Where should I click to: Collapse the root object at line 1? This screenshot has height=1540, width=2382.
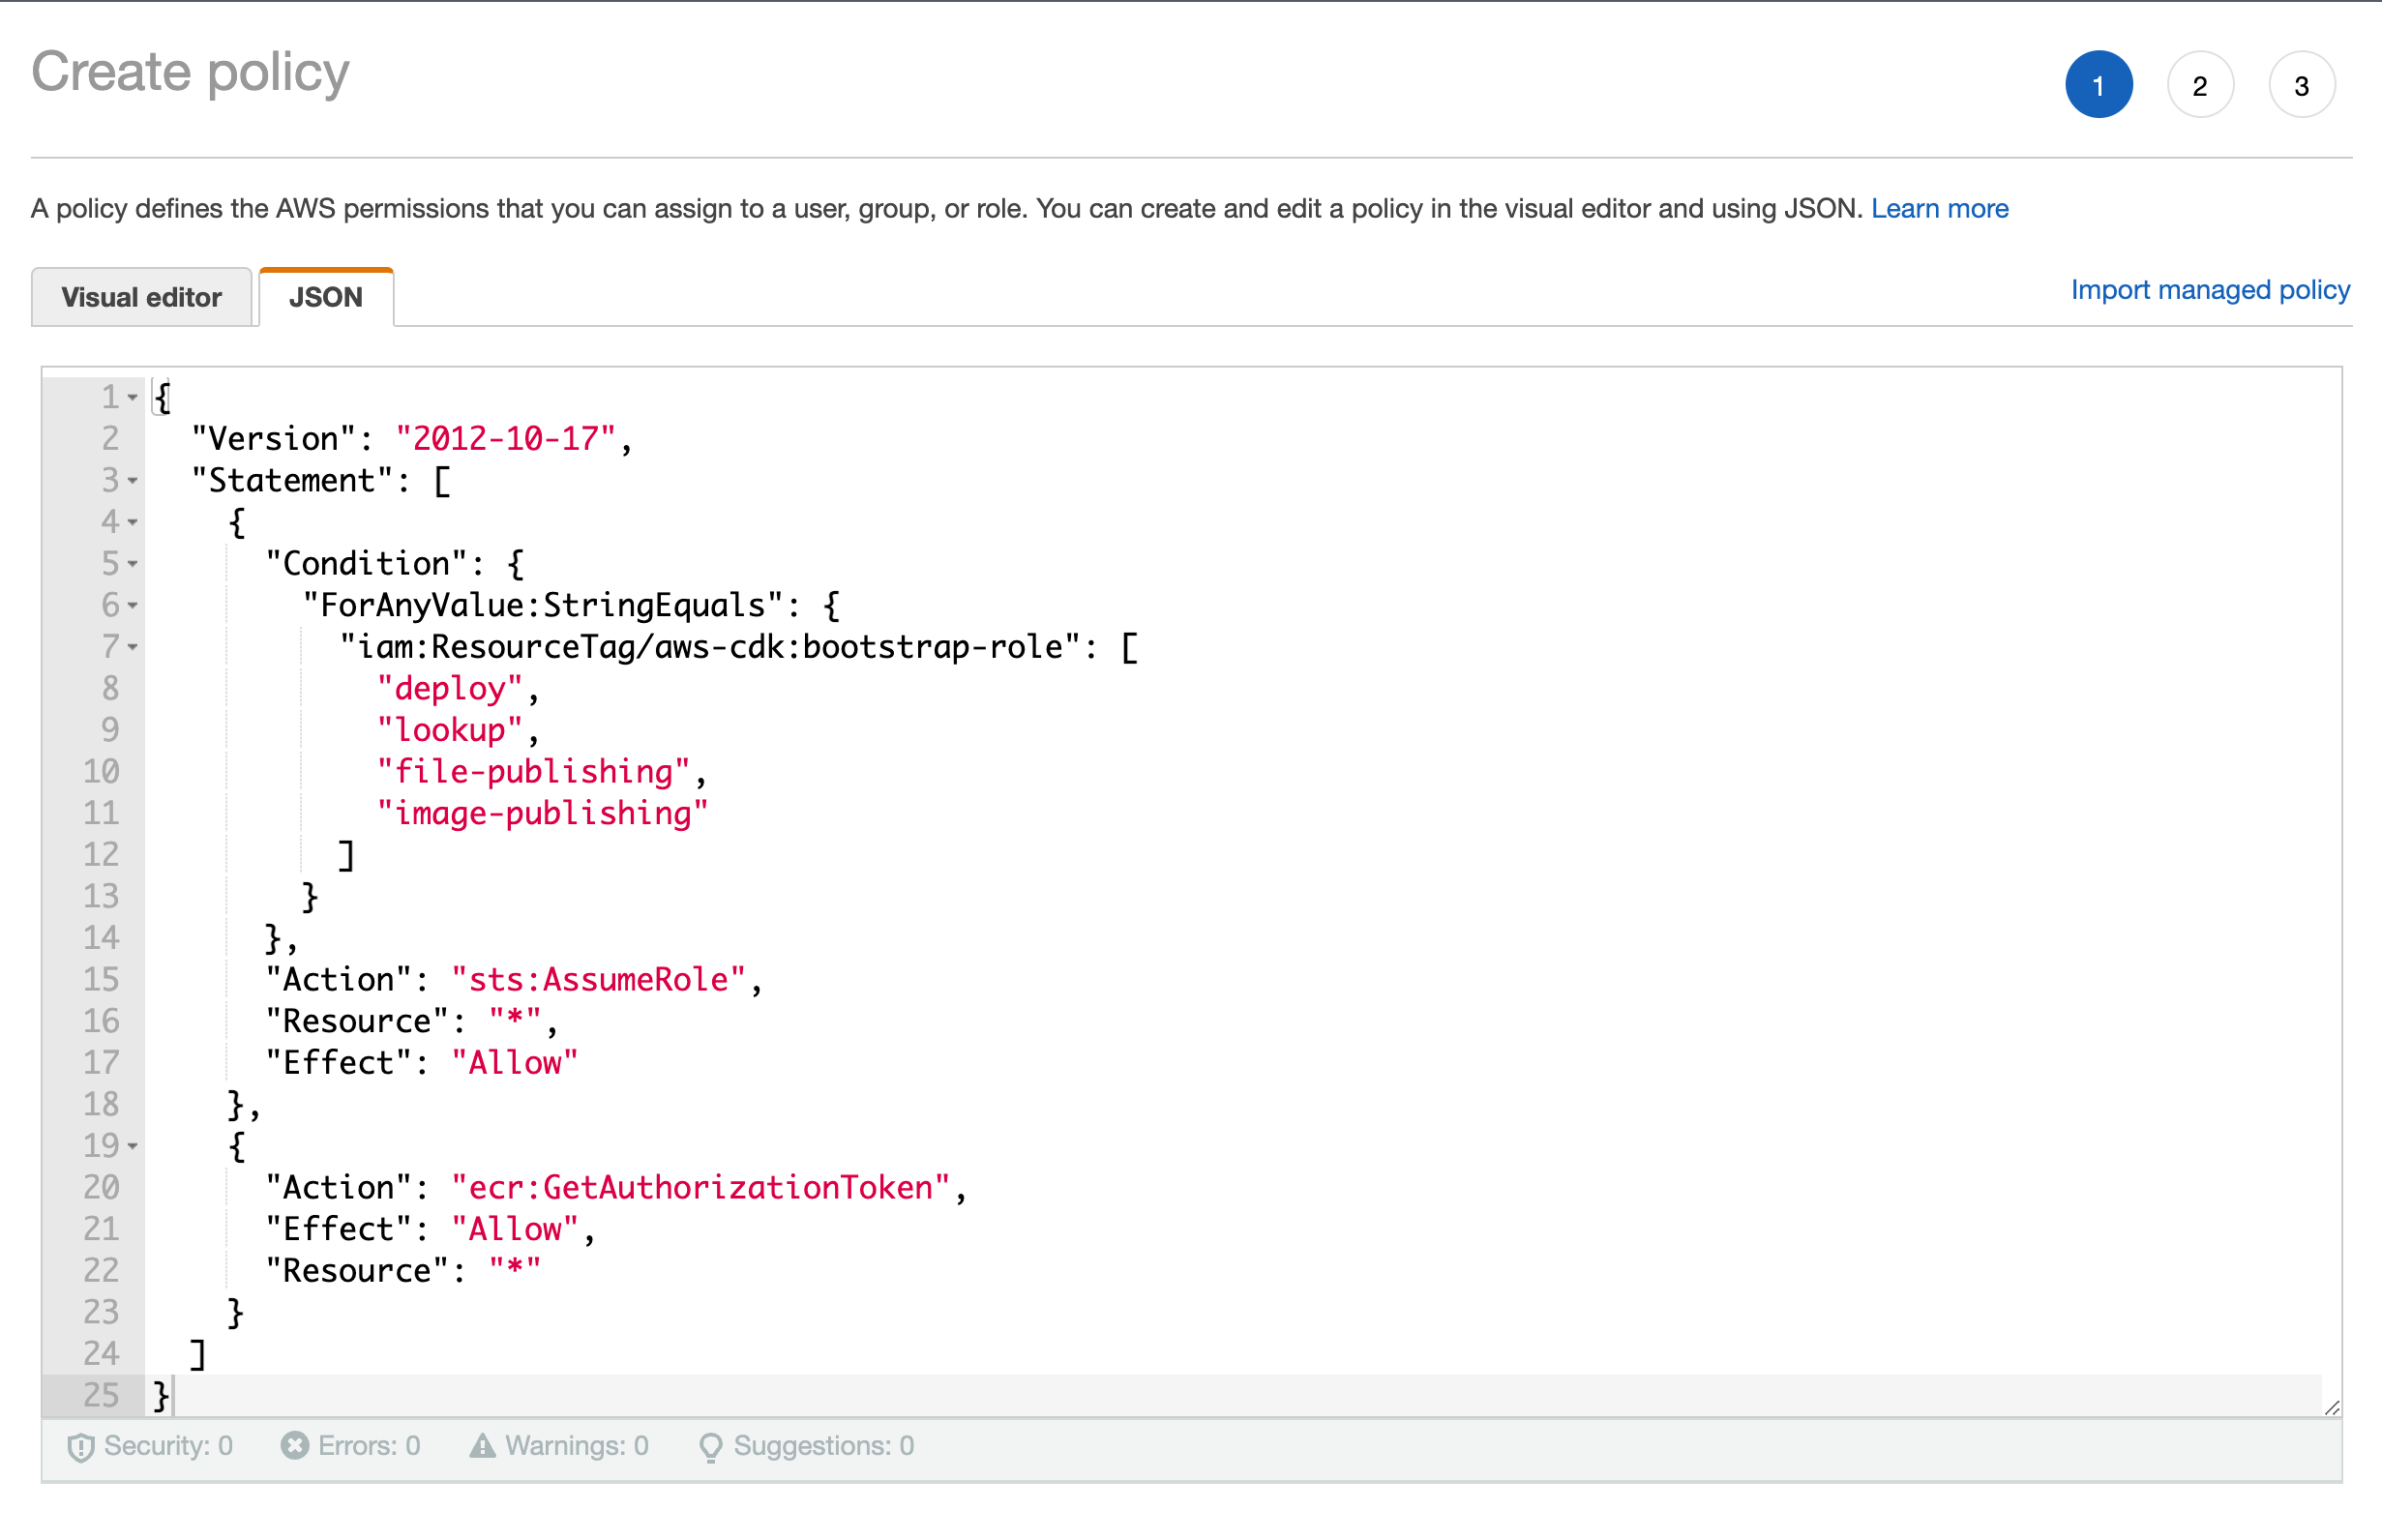(132, 398)
